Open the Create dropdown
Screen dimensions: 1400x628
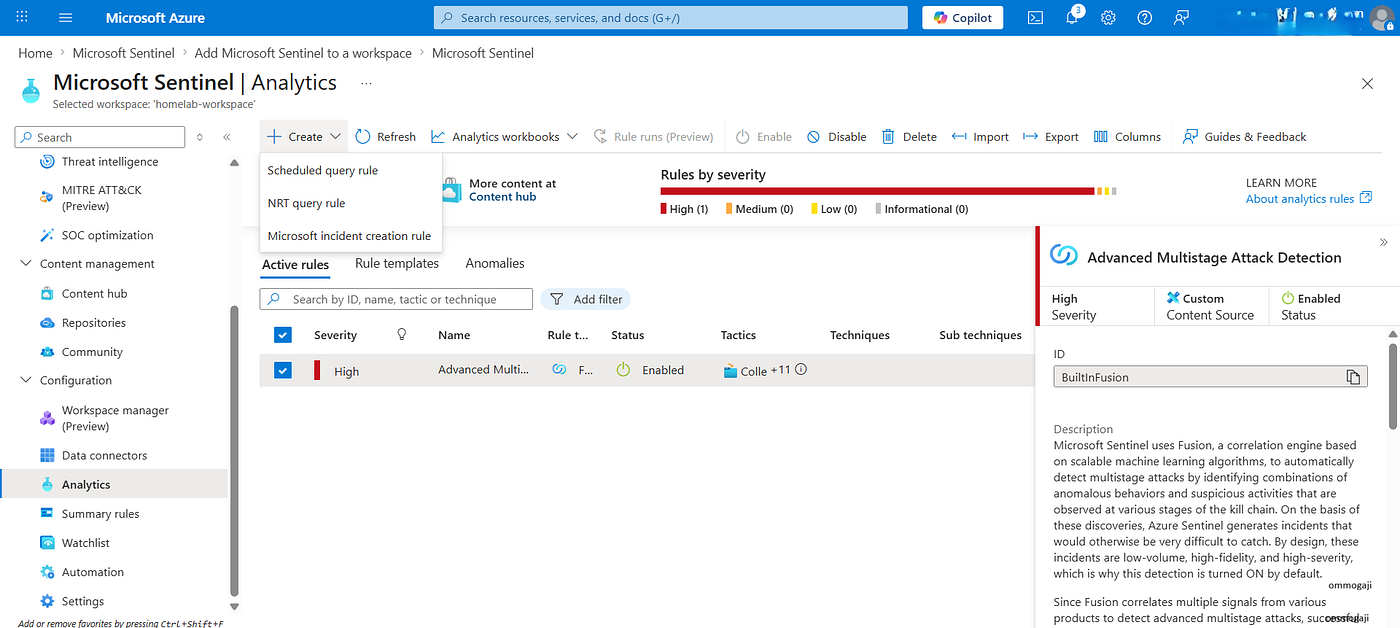pos(304,137)
